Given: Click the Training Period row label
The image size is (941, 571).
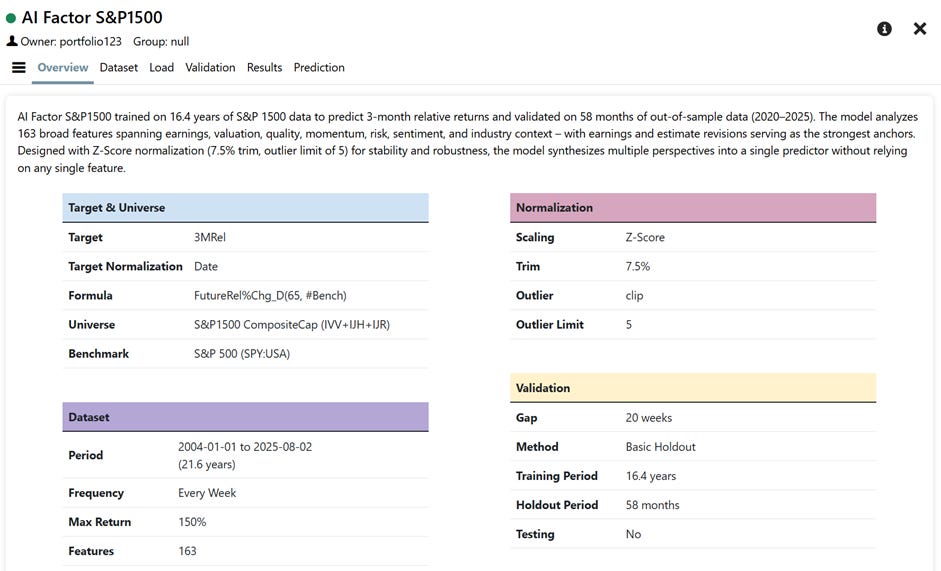Looking at the screenshot, I should pyautogui.click(x=556, y=476).
